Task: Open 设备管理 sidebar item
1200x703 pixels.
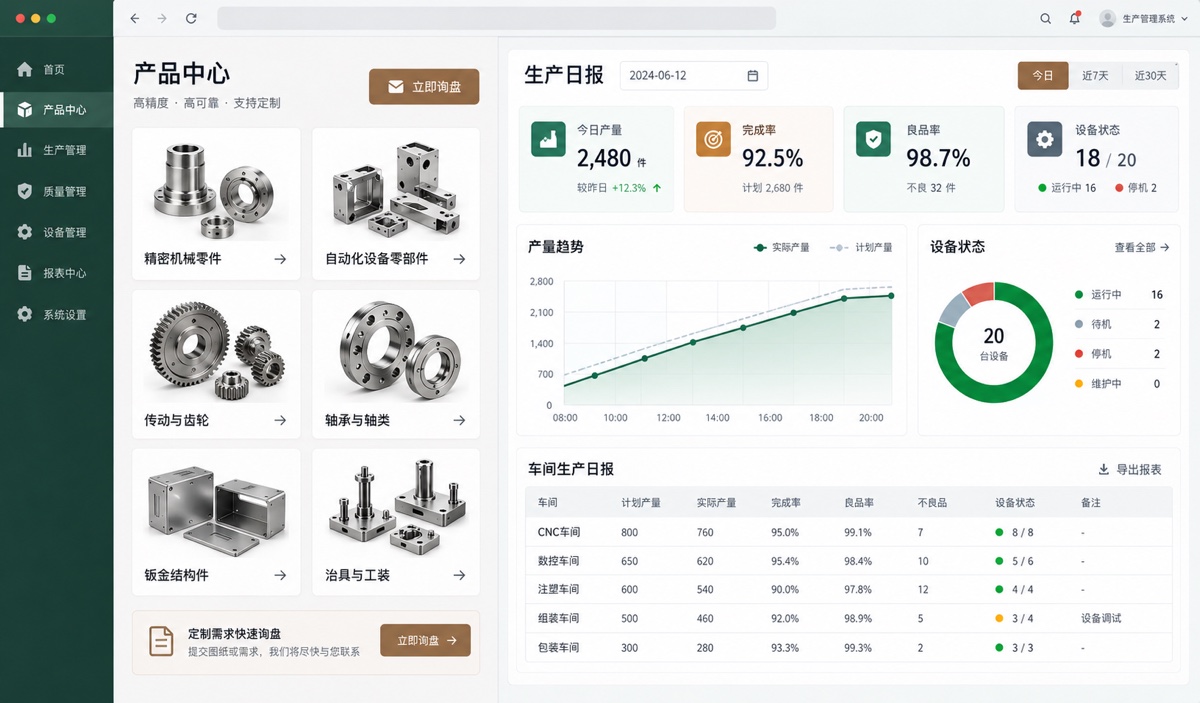Action: coord(56,232)
